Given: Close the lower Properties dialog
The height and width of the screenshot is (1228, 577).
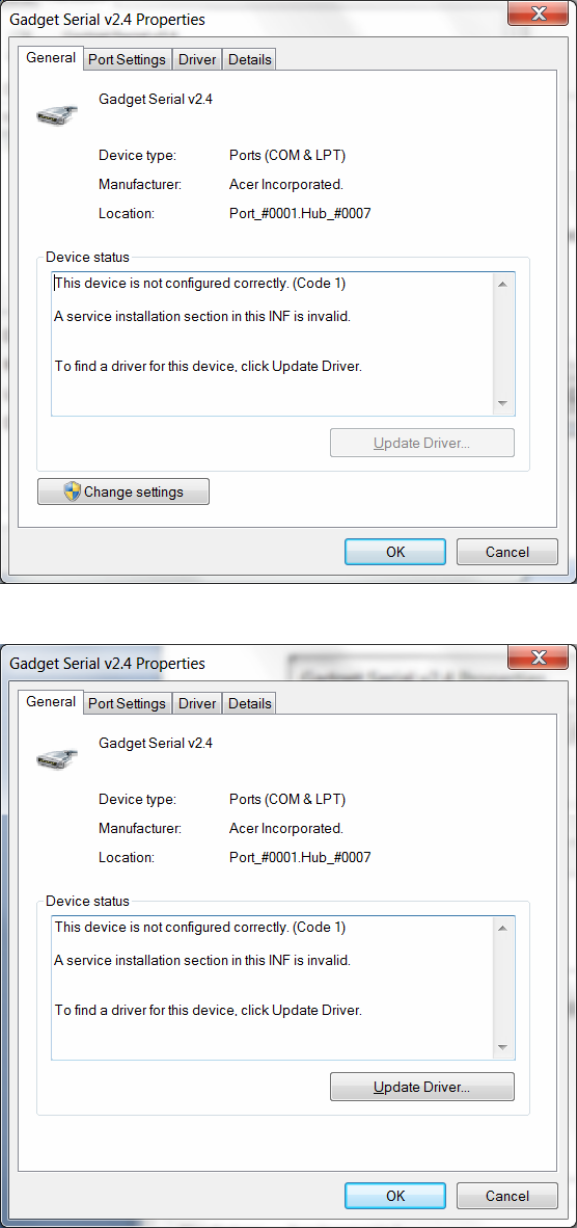Looking at the screenshot, I should pos(538,657).
